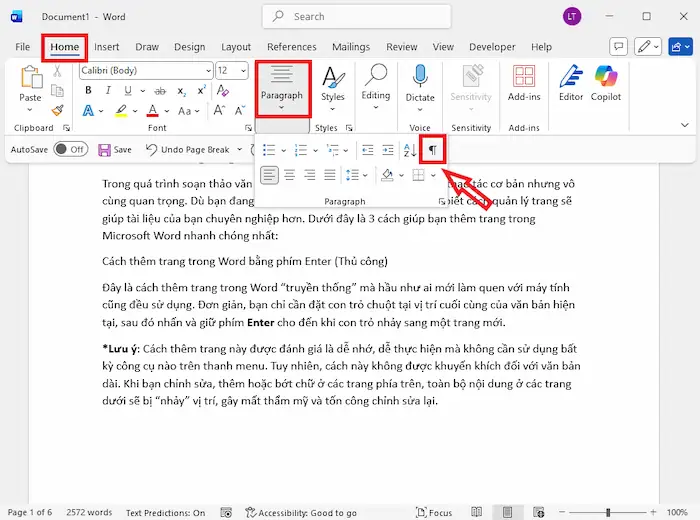Toggle Italic formatting

(x=105, y=90)
